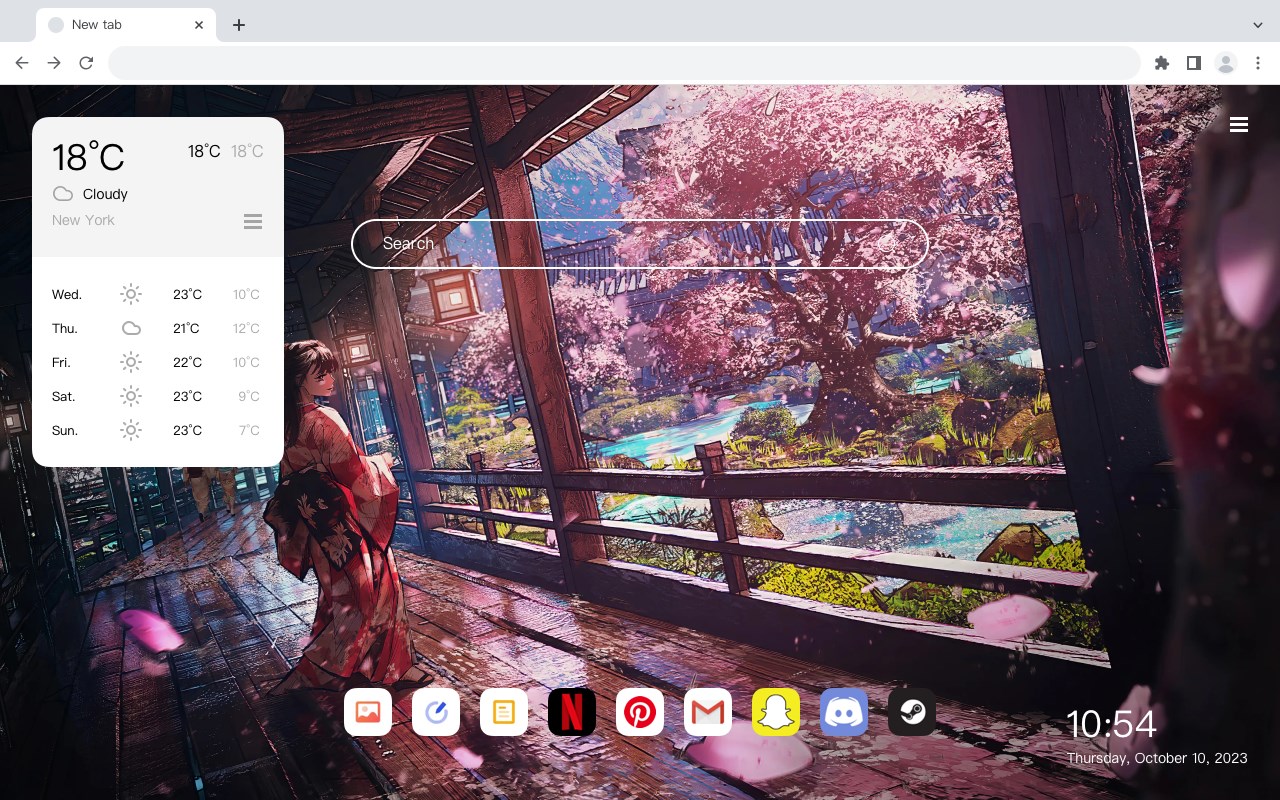Viewport: 1280px width, 800px height.
Task: Click the cloud icon beside Cloudy
Action: point(63,194)
